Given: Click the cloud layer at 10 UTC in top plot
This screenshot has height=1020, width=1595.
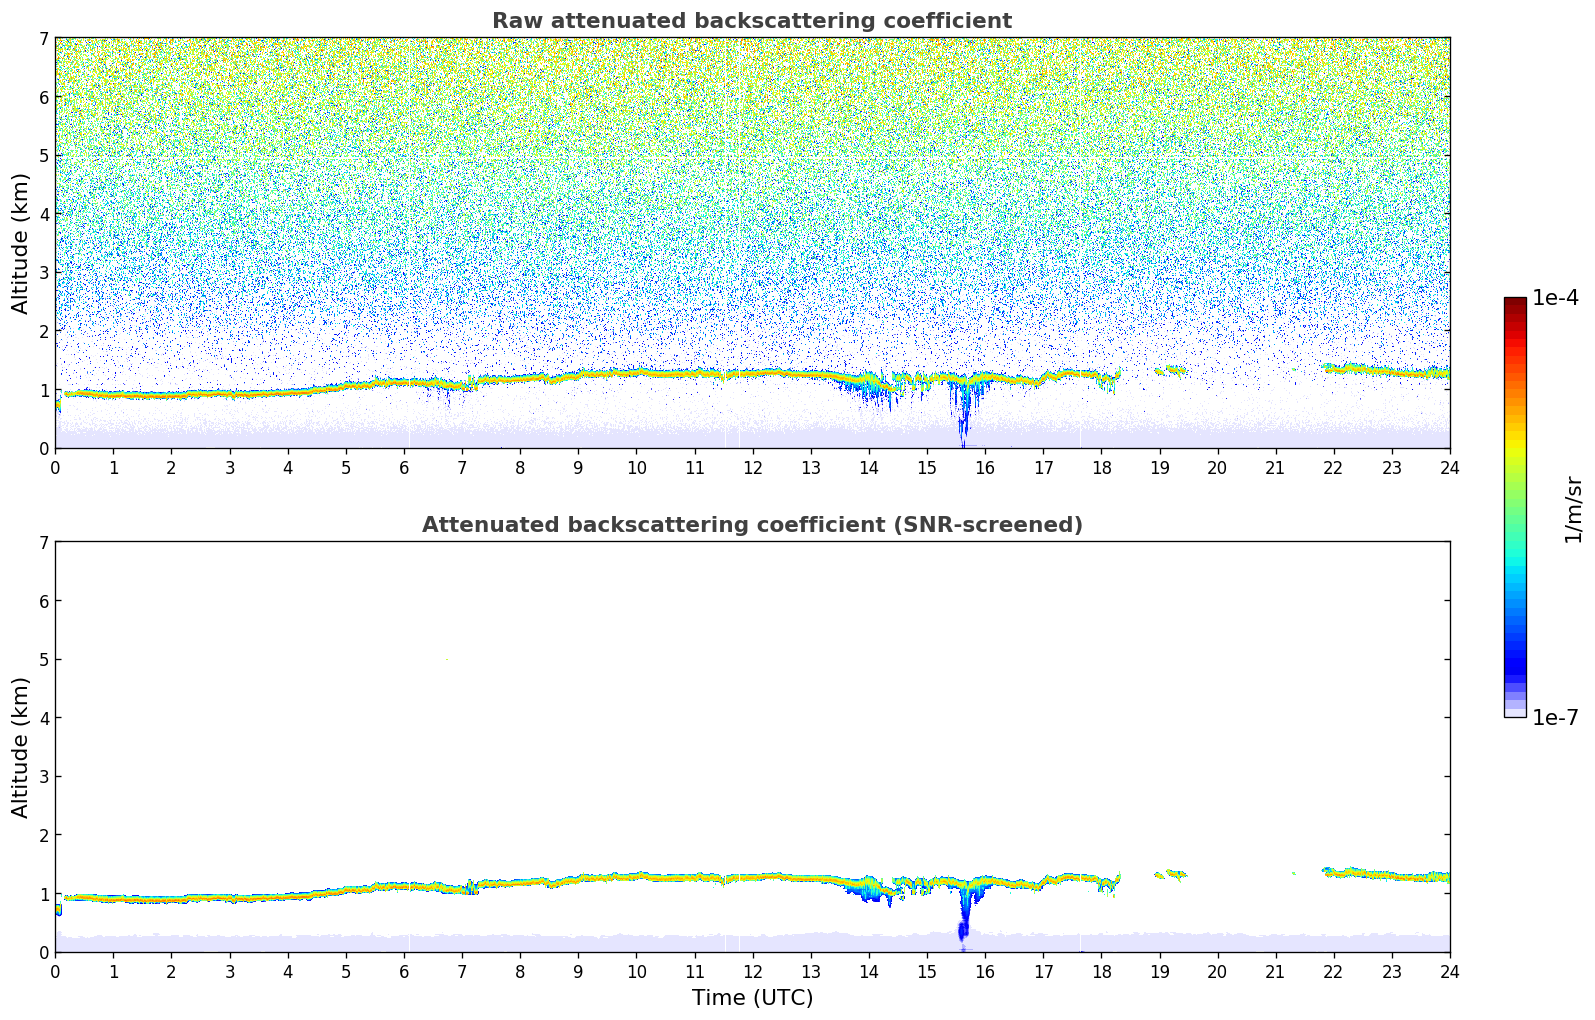Looking at the screenshot, I should 636,373.
